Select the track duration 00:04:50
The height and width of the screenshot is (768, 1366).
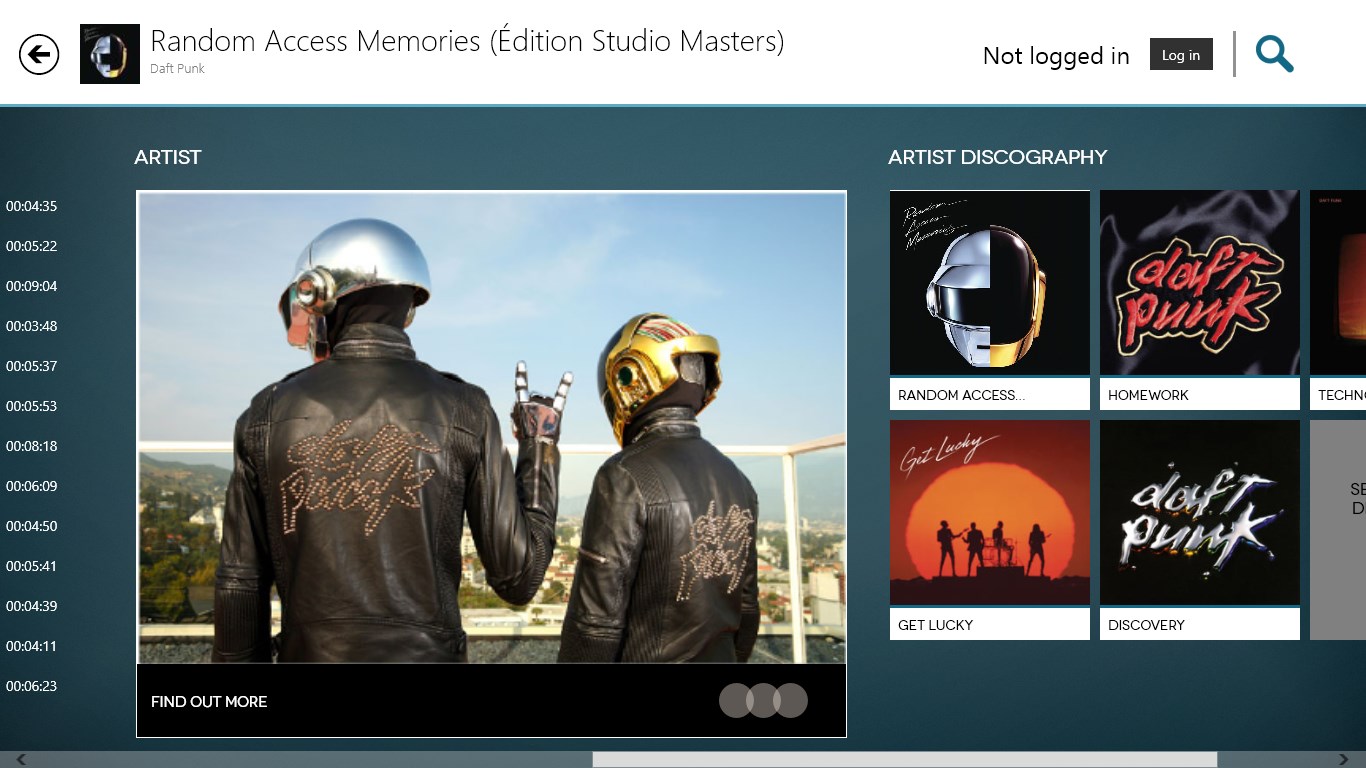pos(31,526)
